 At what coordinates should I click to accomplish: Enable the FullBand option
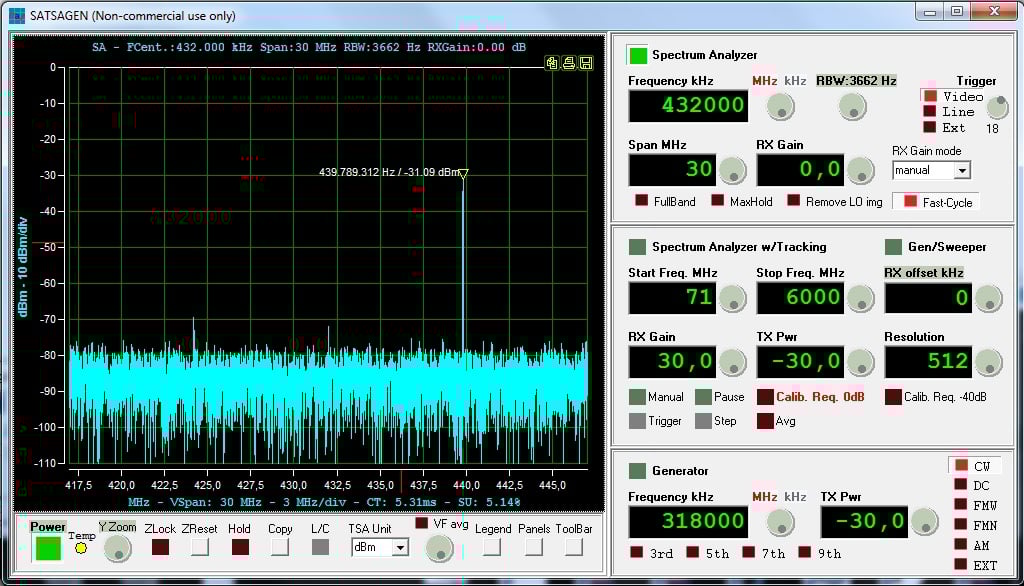tap(642, 201)
